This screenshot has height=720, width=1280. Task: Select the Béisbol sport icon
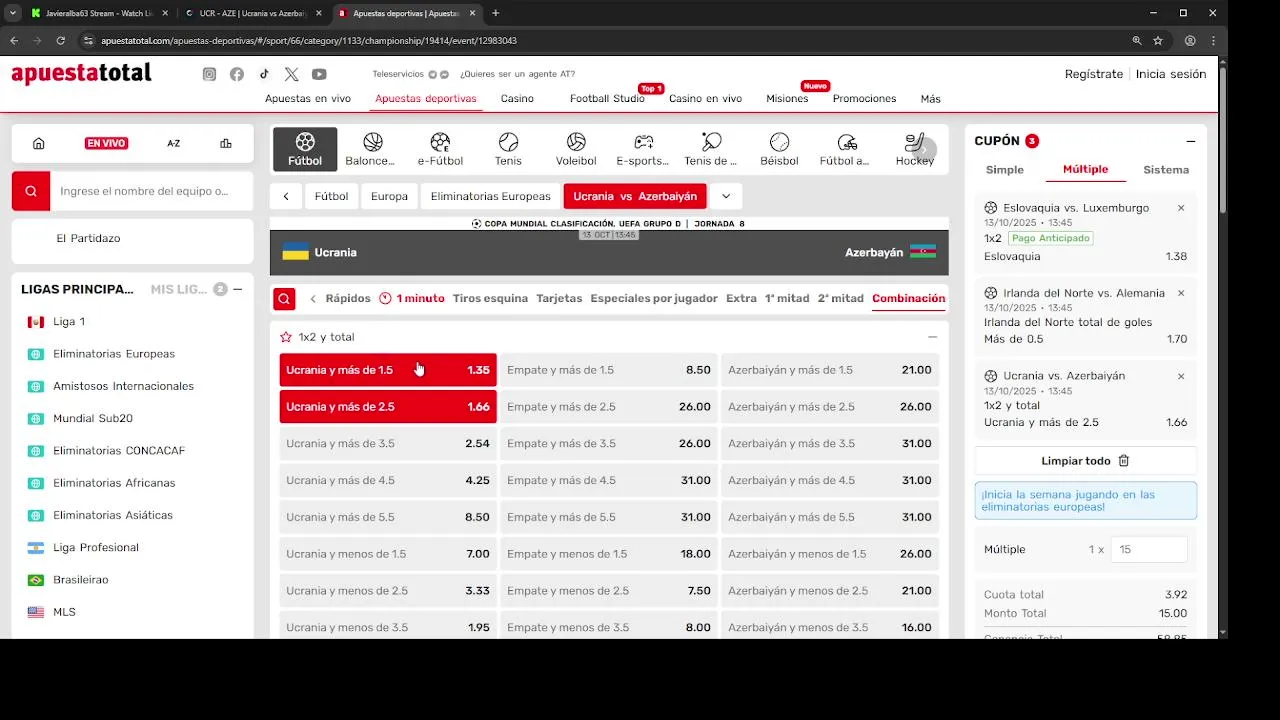tap(779, 149)
